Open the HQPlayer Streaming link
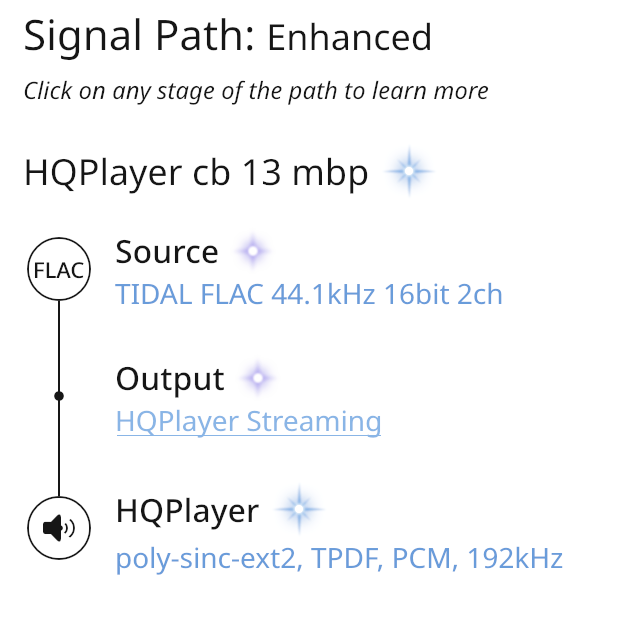The width and height of the screenshot is (620, 626). [249, 422]
